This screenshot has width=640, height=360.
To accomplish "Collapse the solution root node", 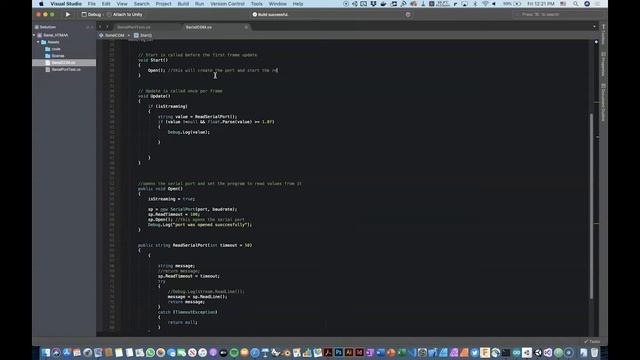I will [x=34, y=35].
